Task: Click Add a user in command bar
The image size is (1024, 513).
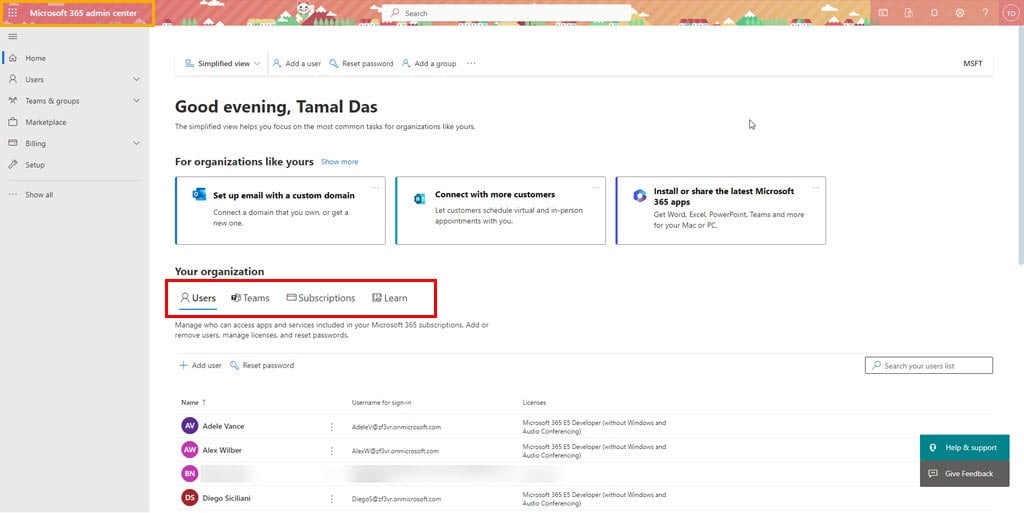Action: (296, 63)
